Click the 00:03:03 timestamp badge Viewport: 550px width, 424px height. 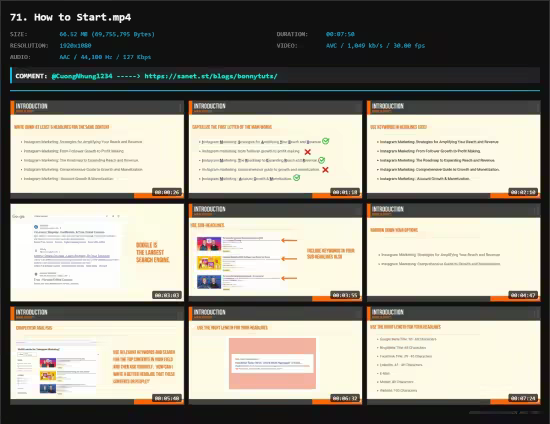point(167,295)
